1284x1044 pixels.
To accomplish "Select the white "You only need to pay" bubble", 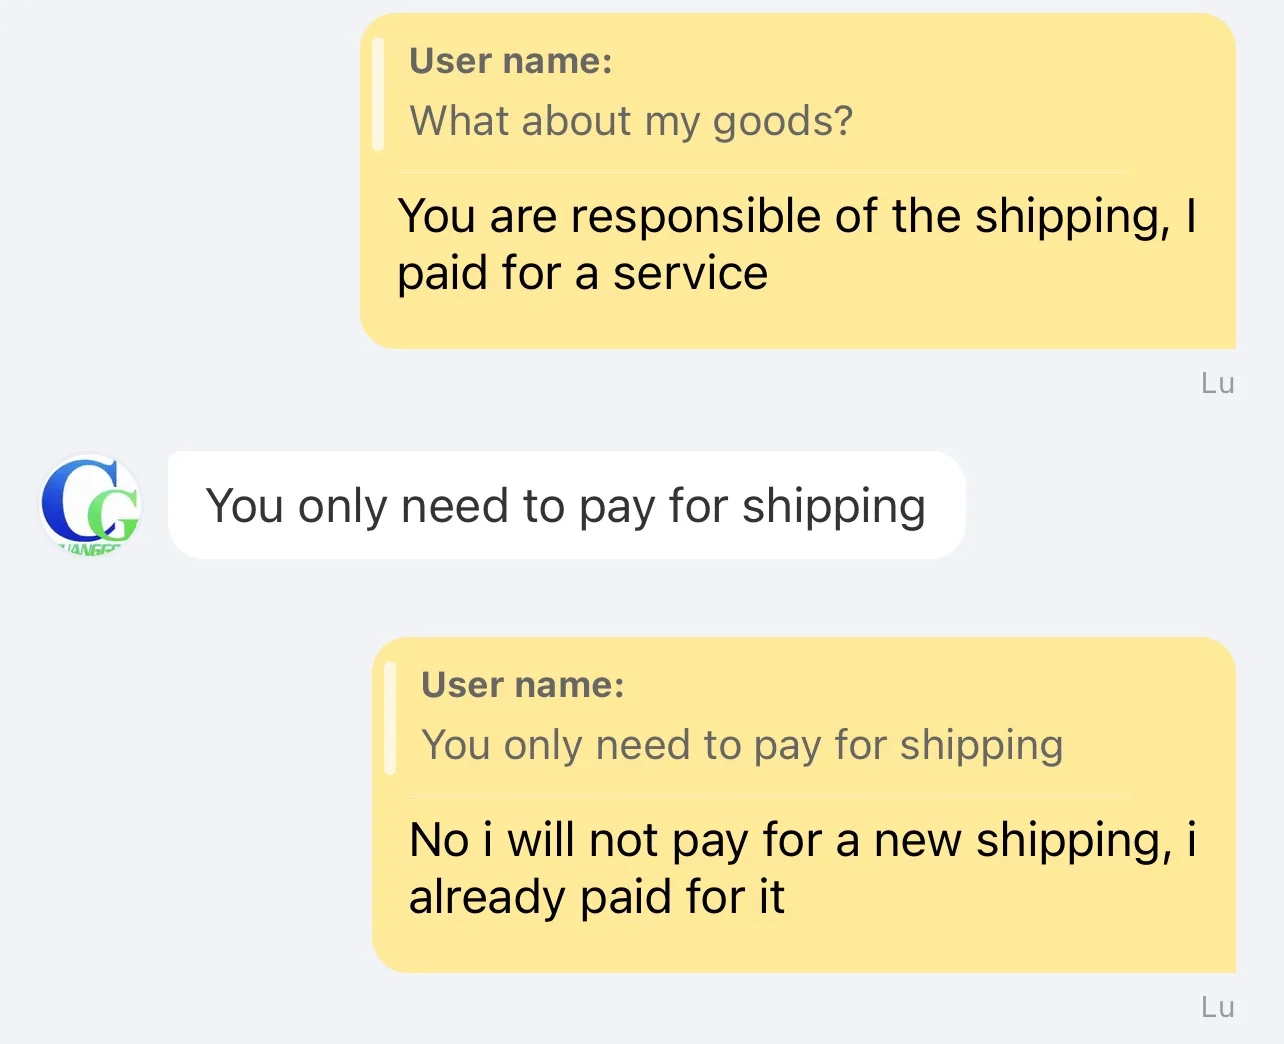I will 566,505.
